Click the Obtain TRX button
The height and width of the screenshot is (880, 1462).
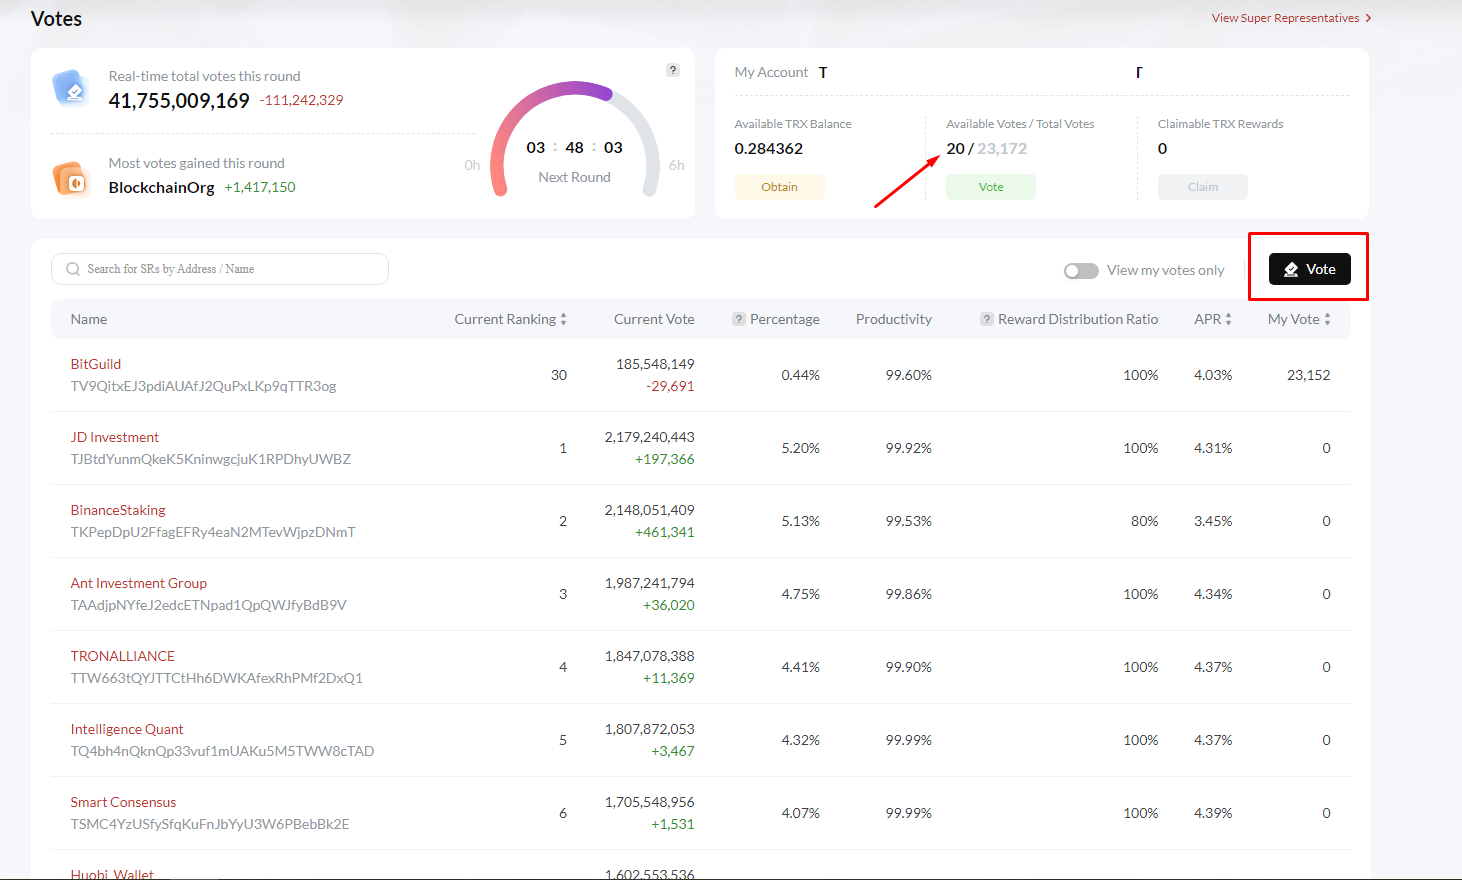[x=779, y=187]
